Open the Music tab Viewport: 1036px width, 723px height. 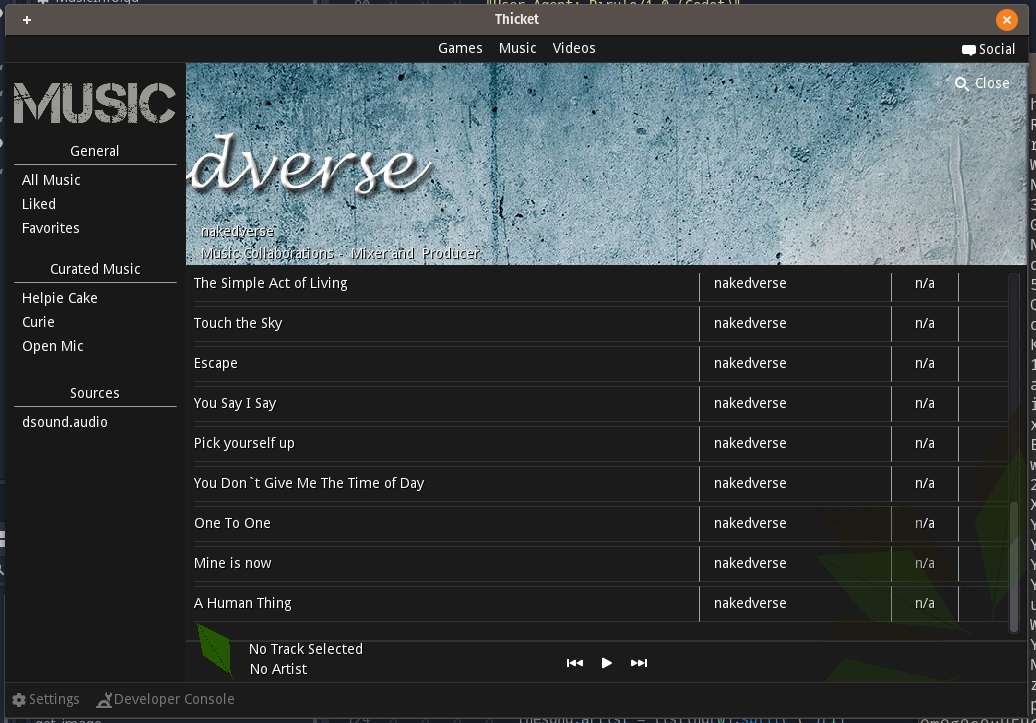(517, 48)
